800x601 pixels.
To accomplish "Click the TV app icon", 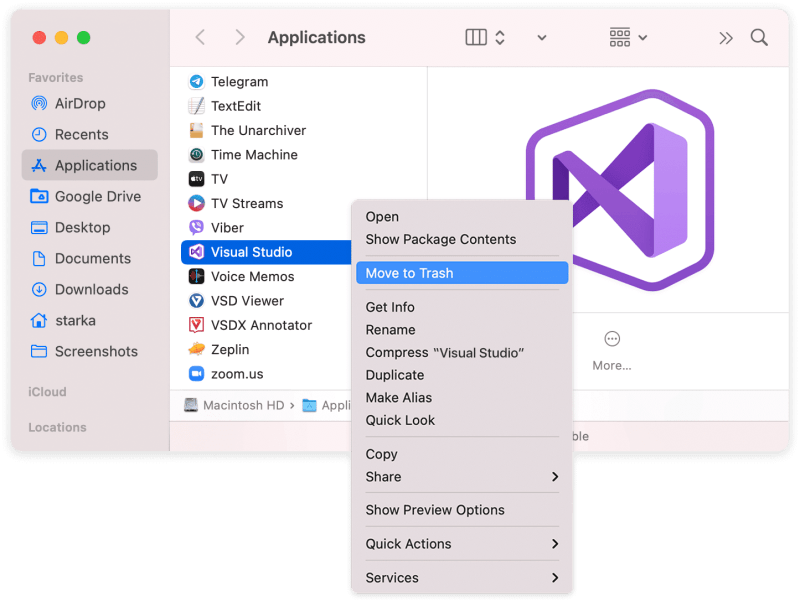I will click(x=195, y=178).
